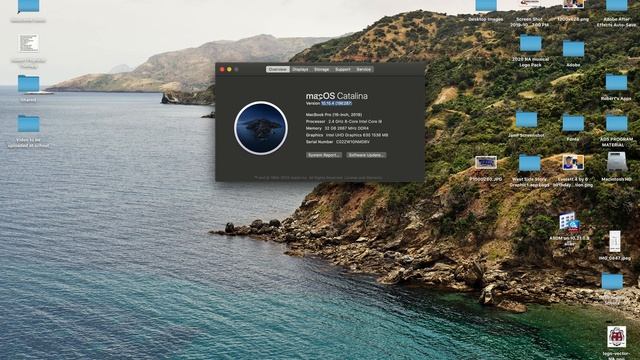Click the MacBook Pro model line
The image size is (640, 360).
pos(334,115)
